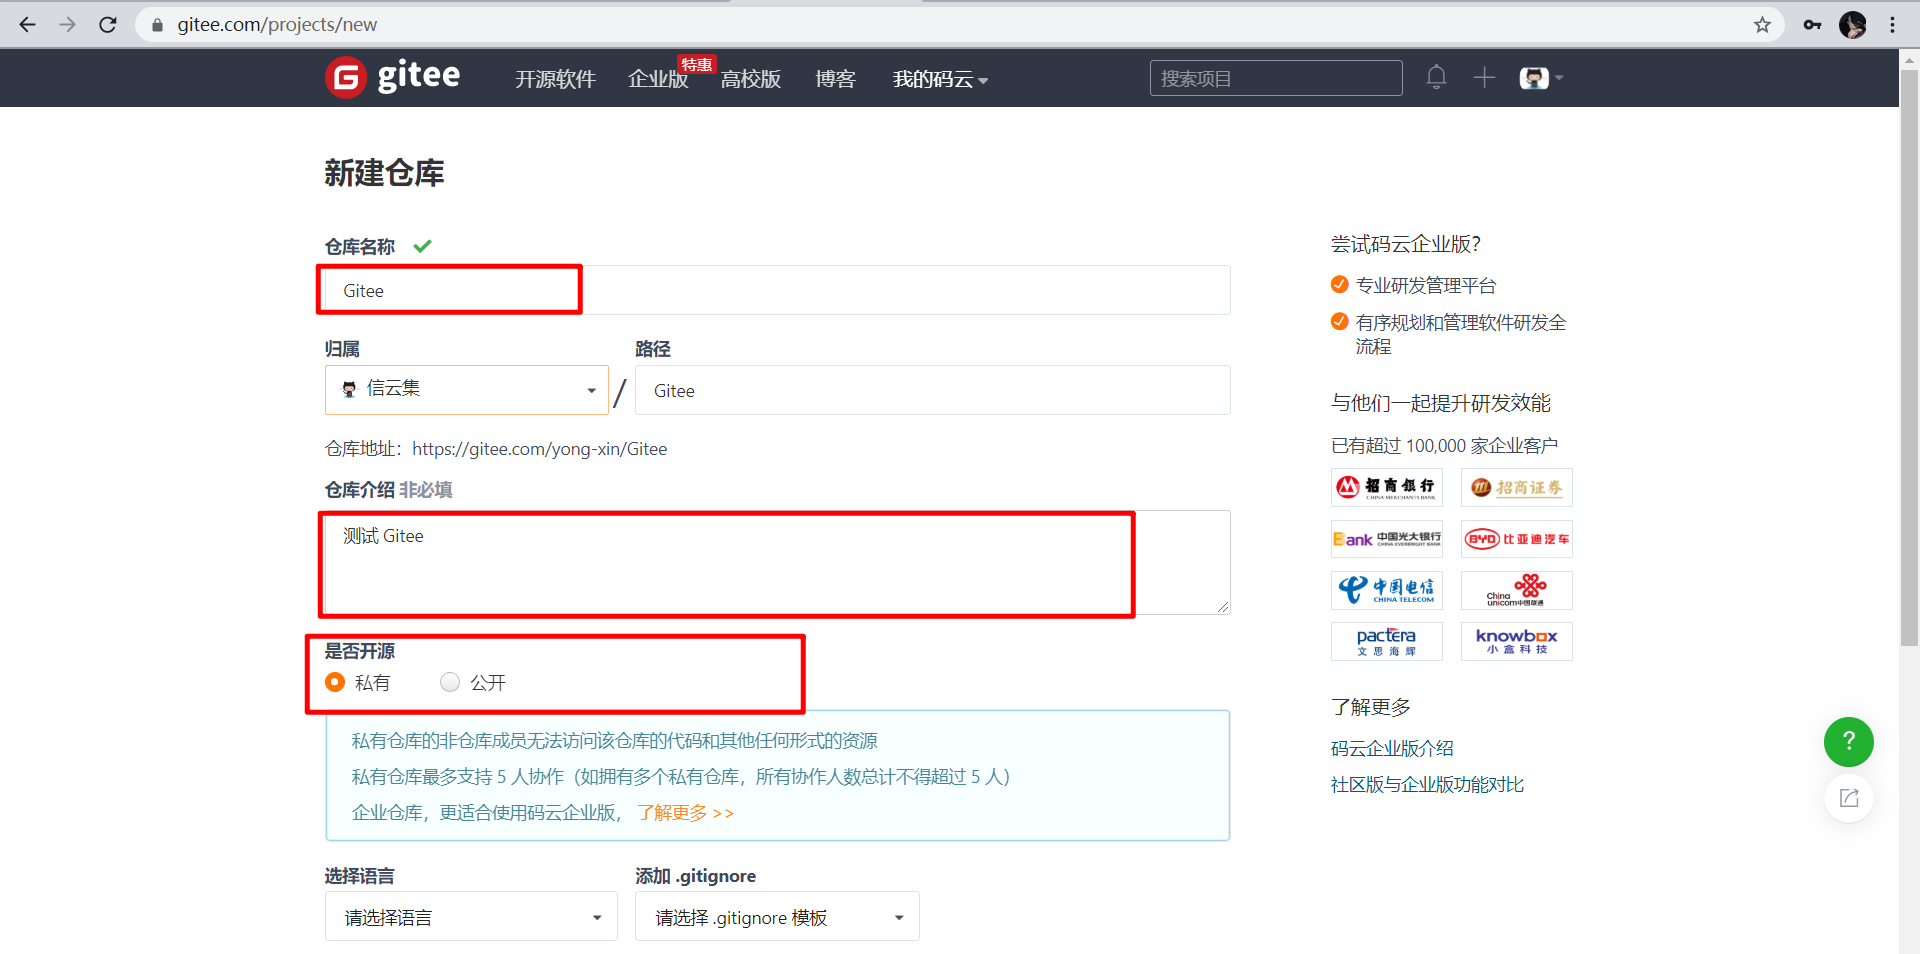This screenshot has height=954, width=1920.
Task: Open 博客 in the navbar
Action: pos(835,79)
